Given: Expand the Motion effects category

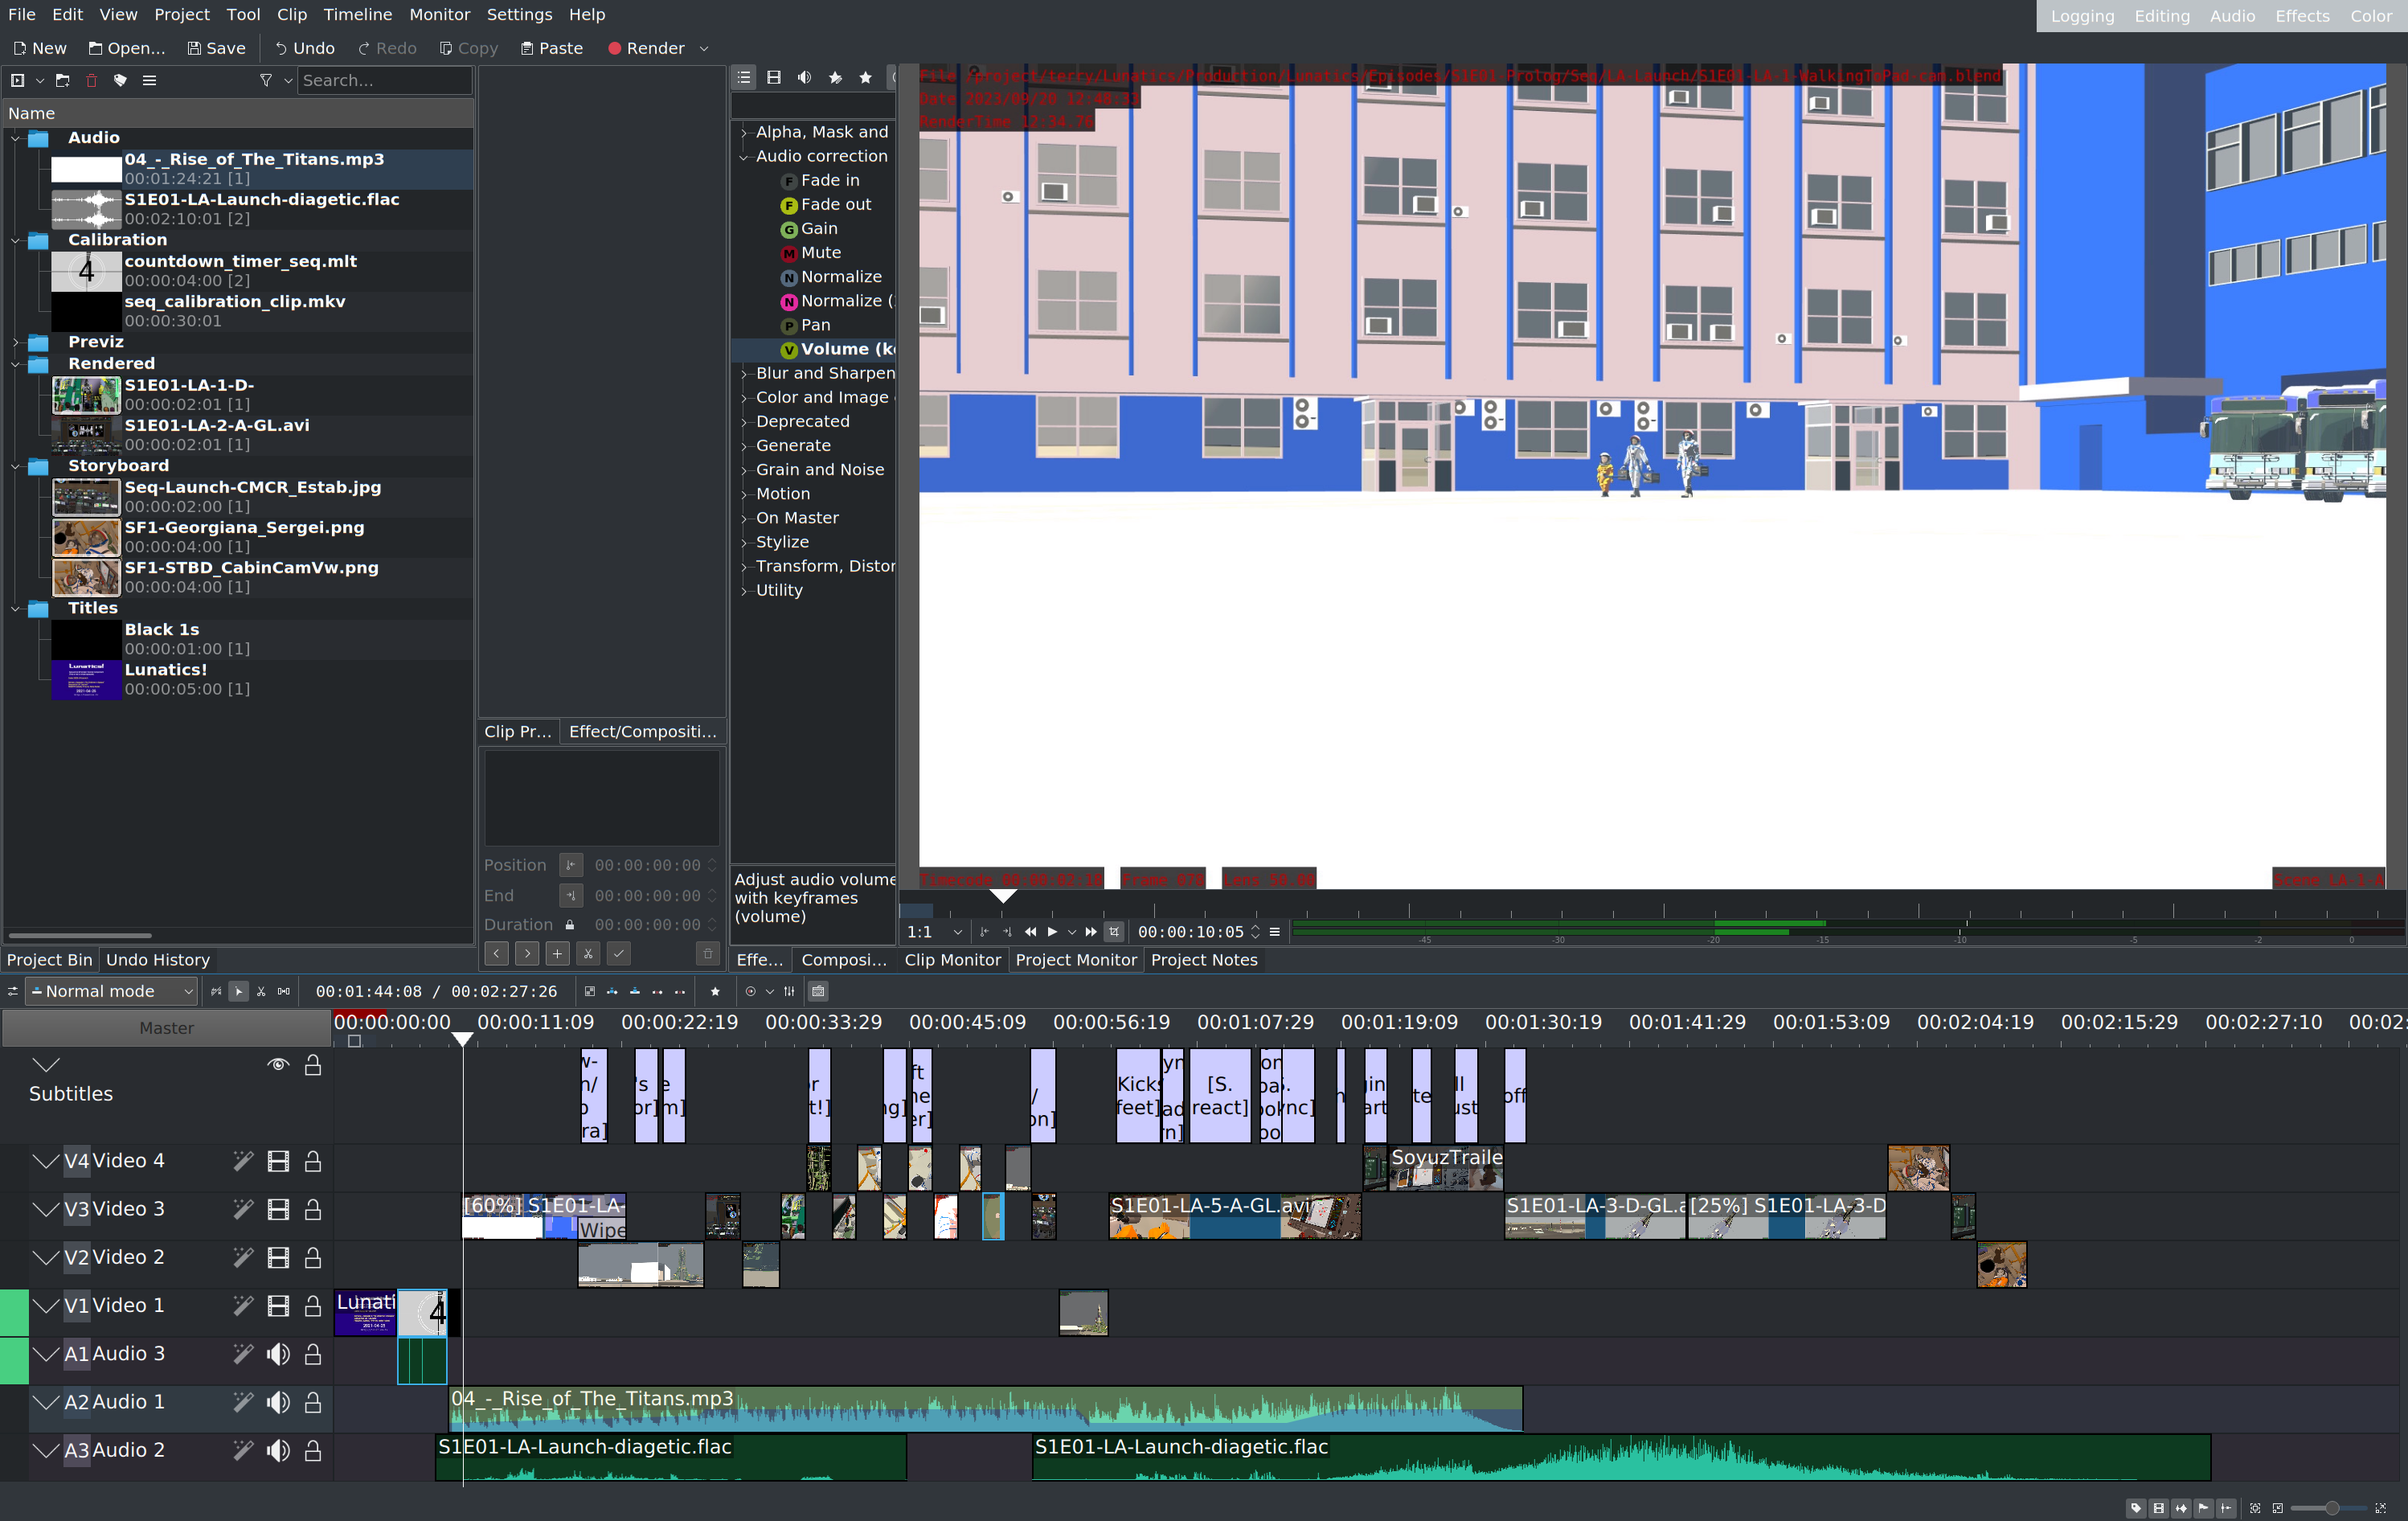Looking at the screenshot, I should pyautogui.click(x=744, y=493).
